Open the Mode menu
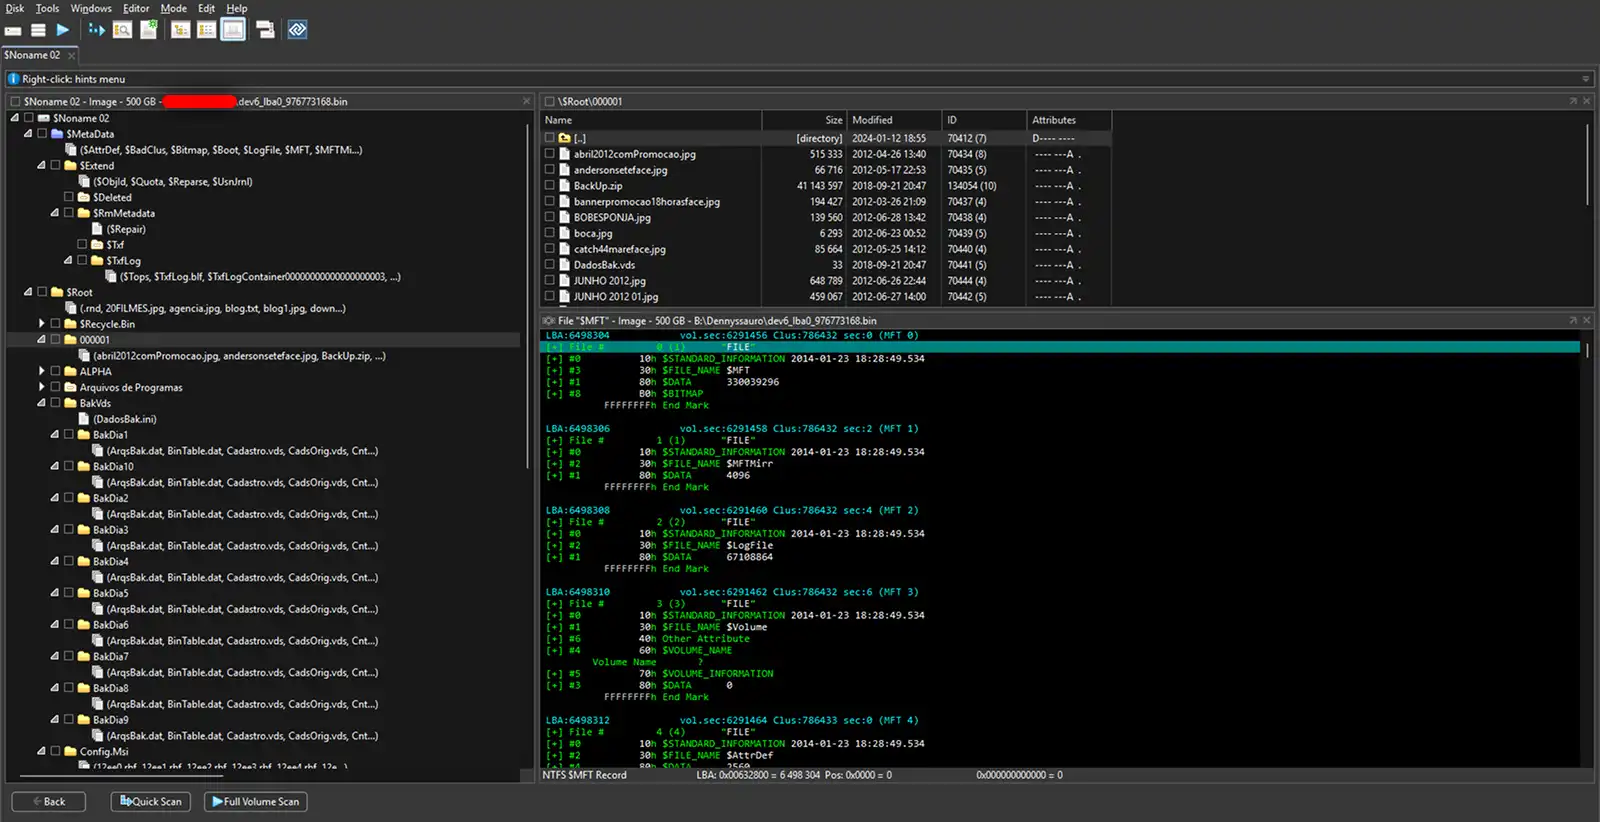 [173, 8]
